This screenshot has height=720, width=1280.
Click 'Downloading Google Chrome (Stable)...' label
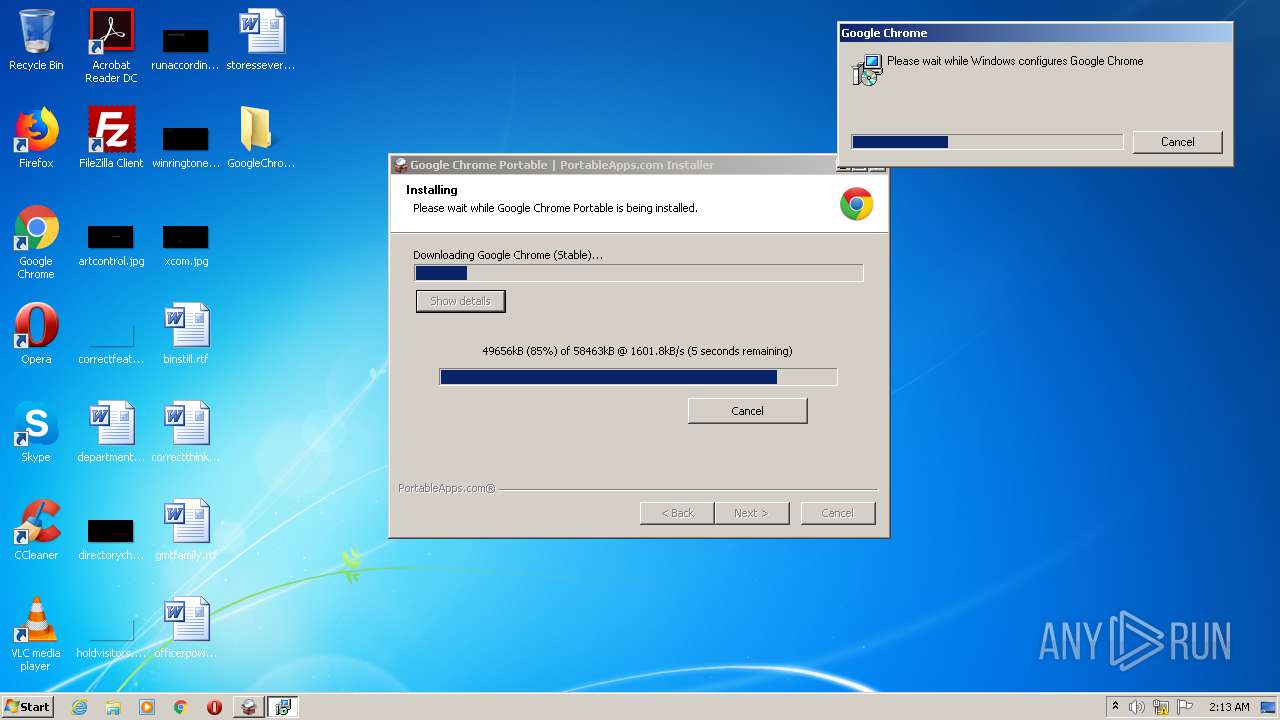point(508,255)
